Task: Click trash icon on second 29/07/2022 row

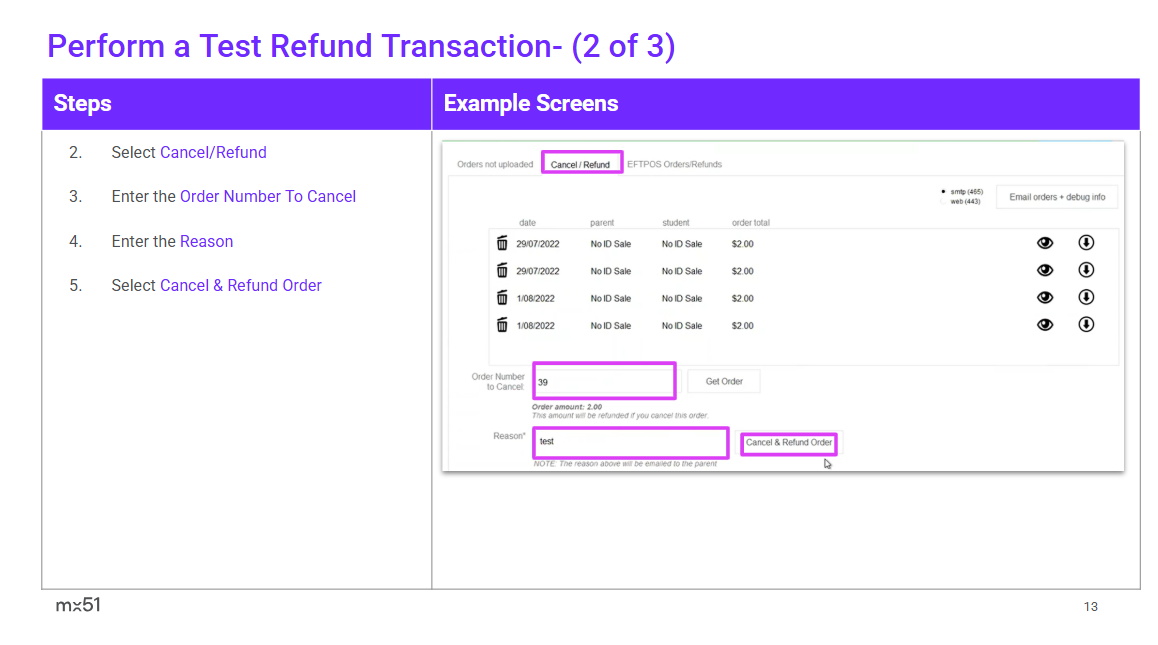Action: click(502, 270)
